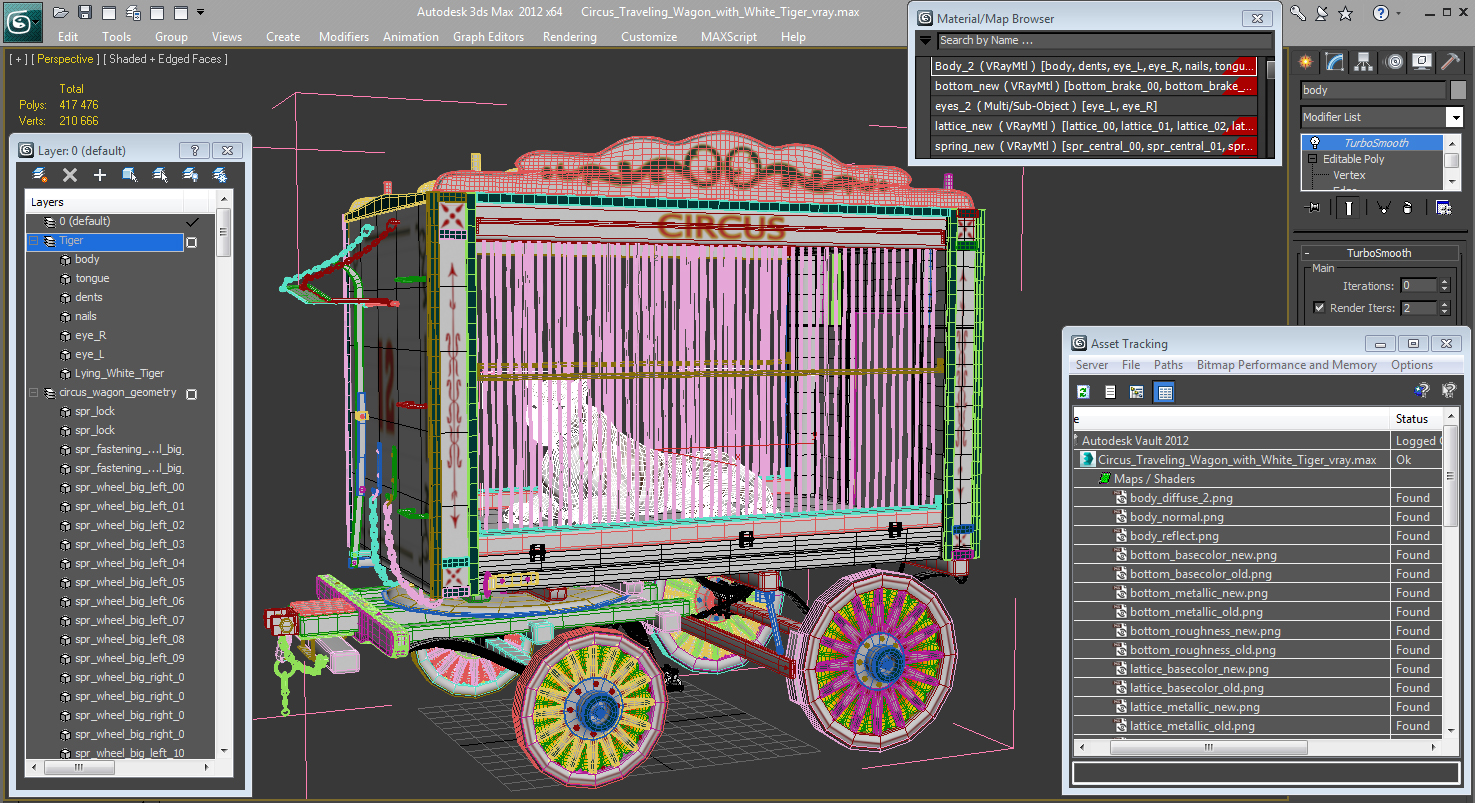Image resolution: width=1475 pixels, height=803 pixels.
Task: Open the Modify command panel tab
Action: [x=1335, y=62]
